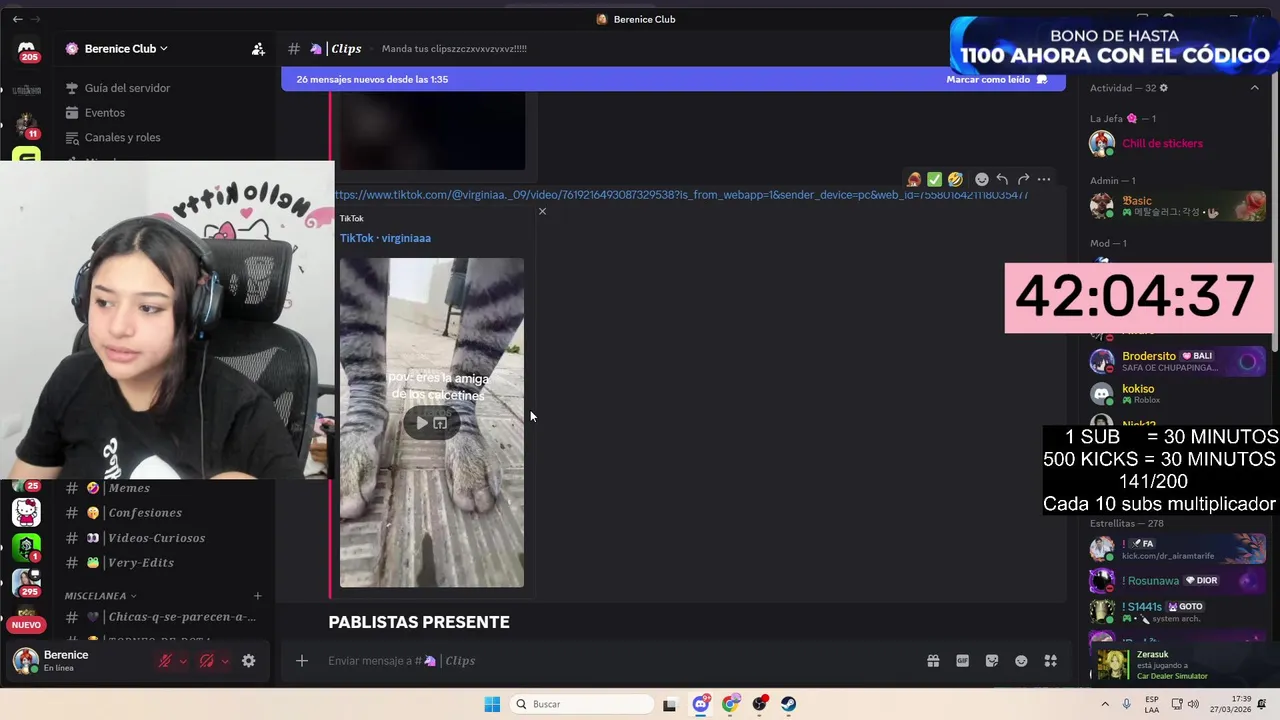Open Discord from the Windows taskbar
This screenshot has width=1280, height=720.
click(x=701, y=704)
